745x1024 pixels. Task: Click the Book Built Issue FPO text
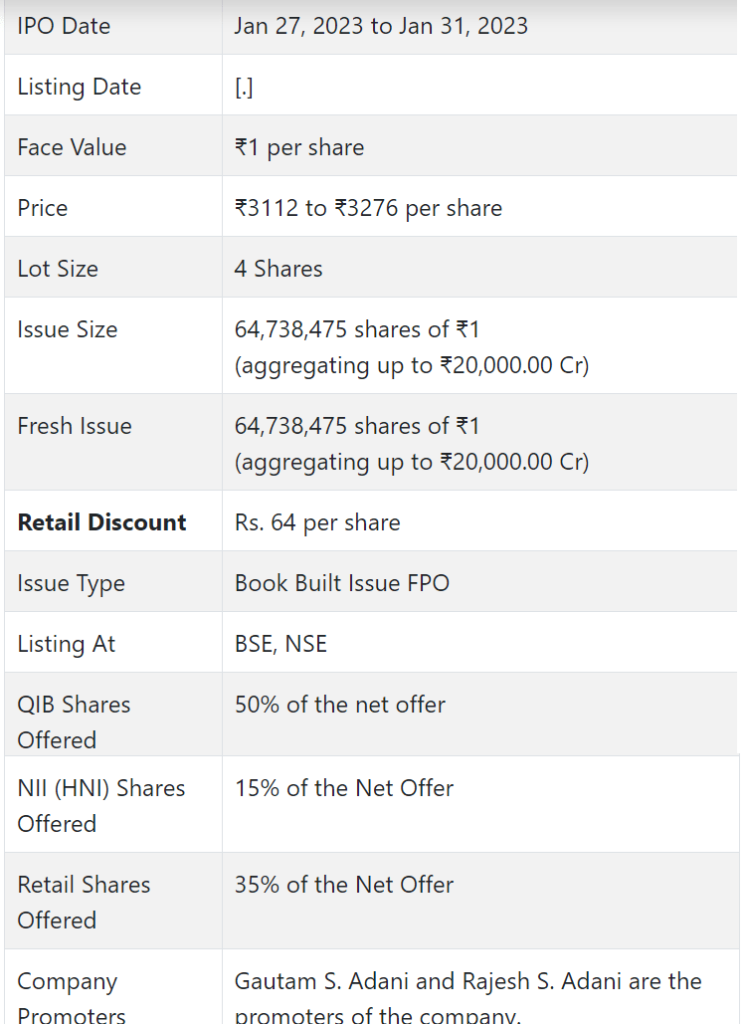pyautogui.click(x=342, y=583)
